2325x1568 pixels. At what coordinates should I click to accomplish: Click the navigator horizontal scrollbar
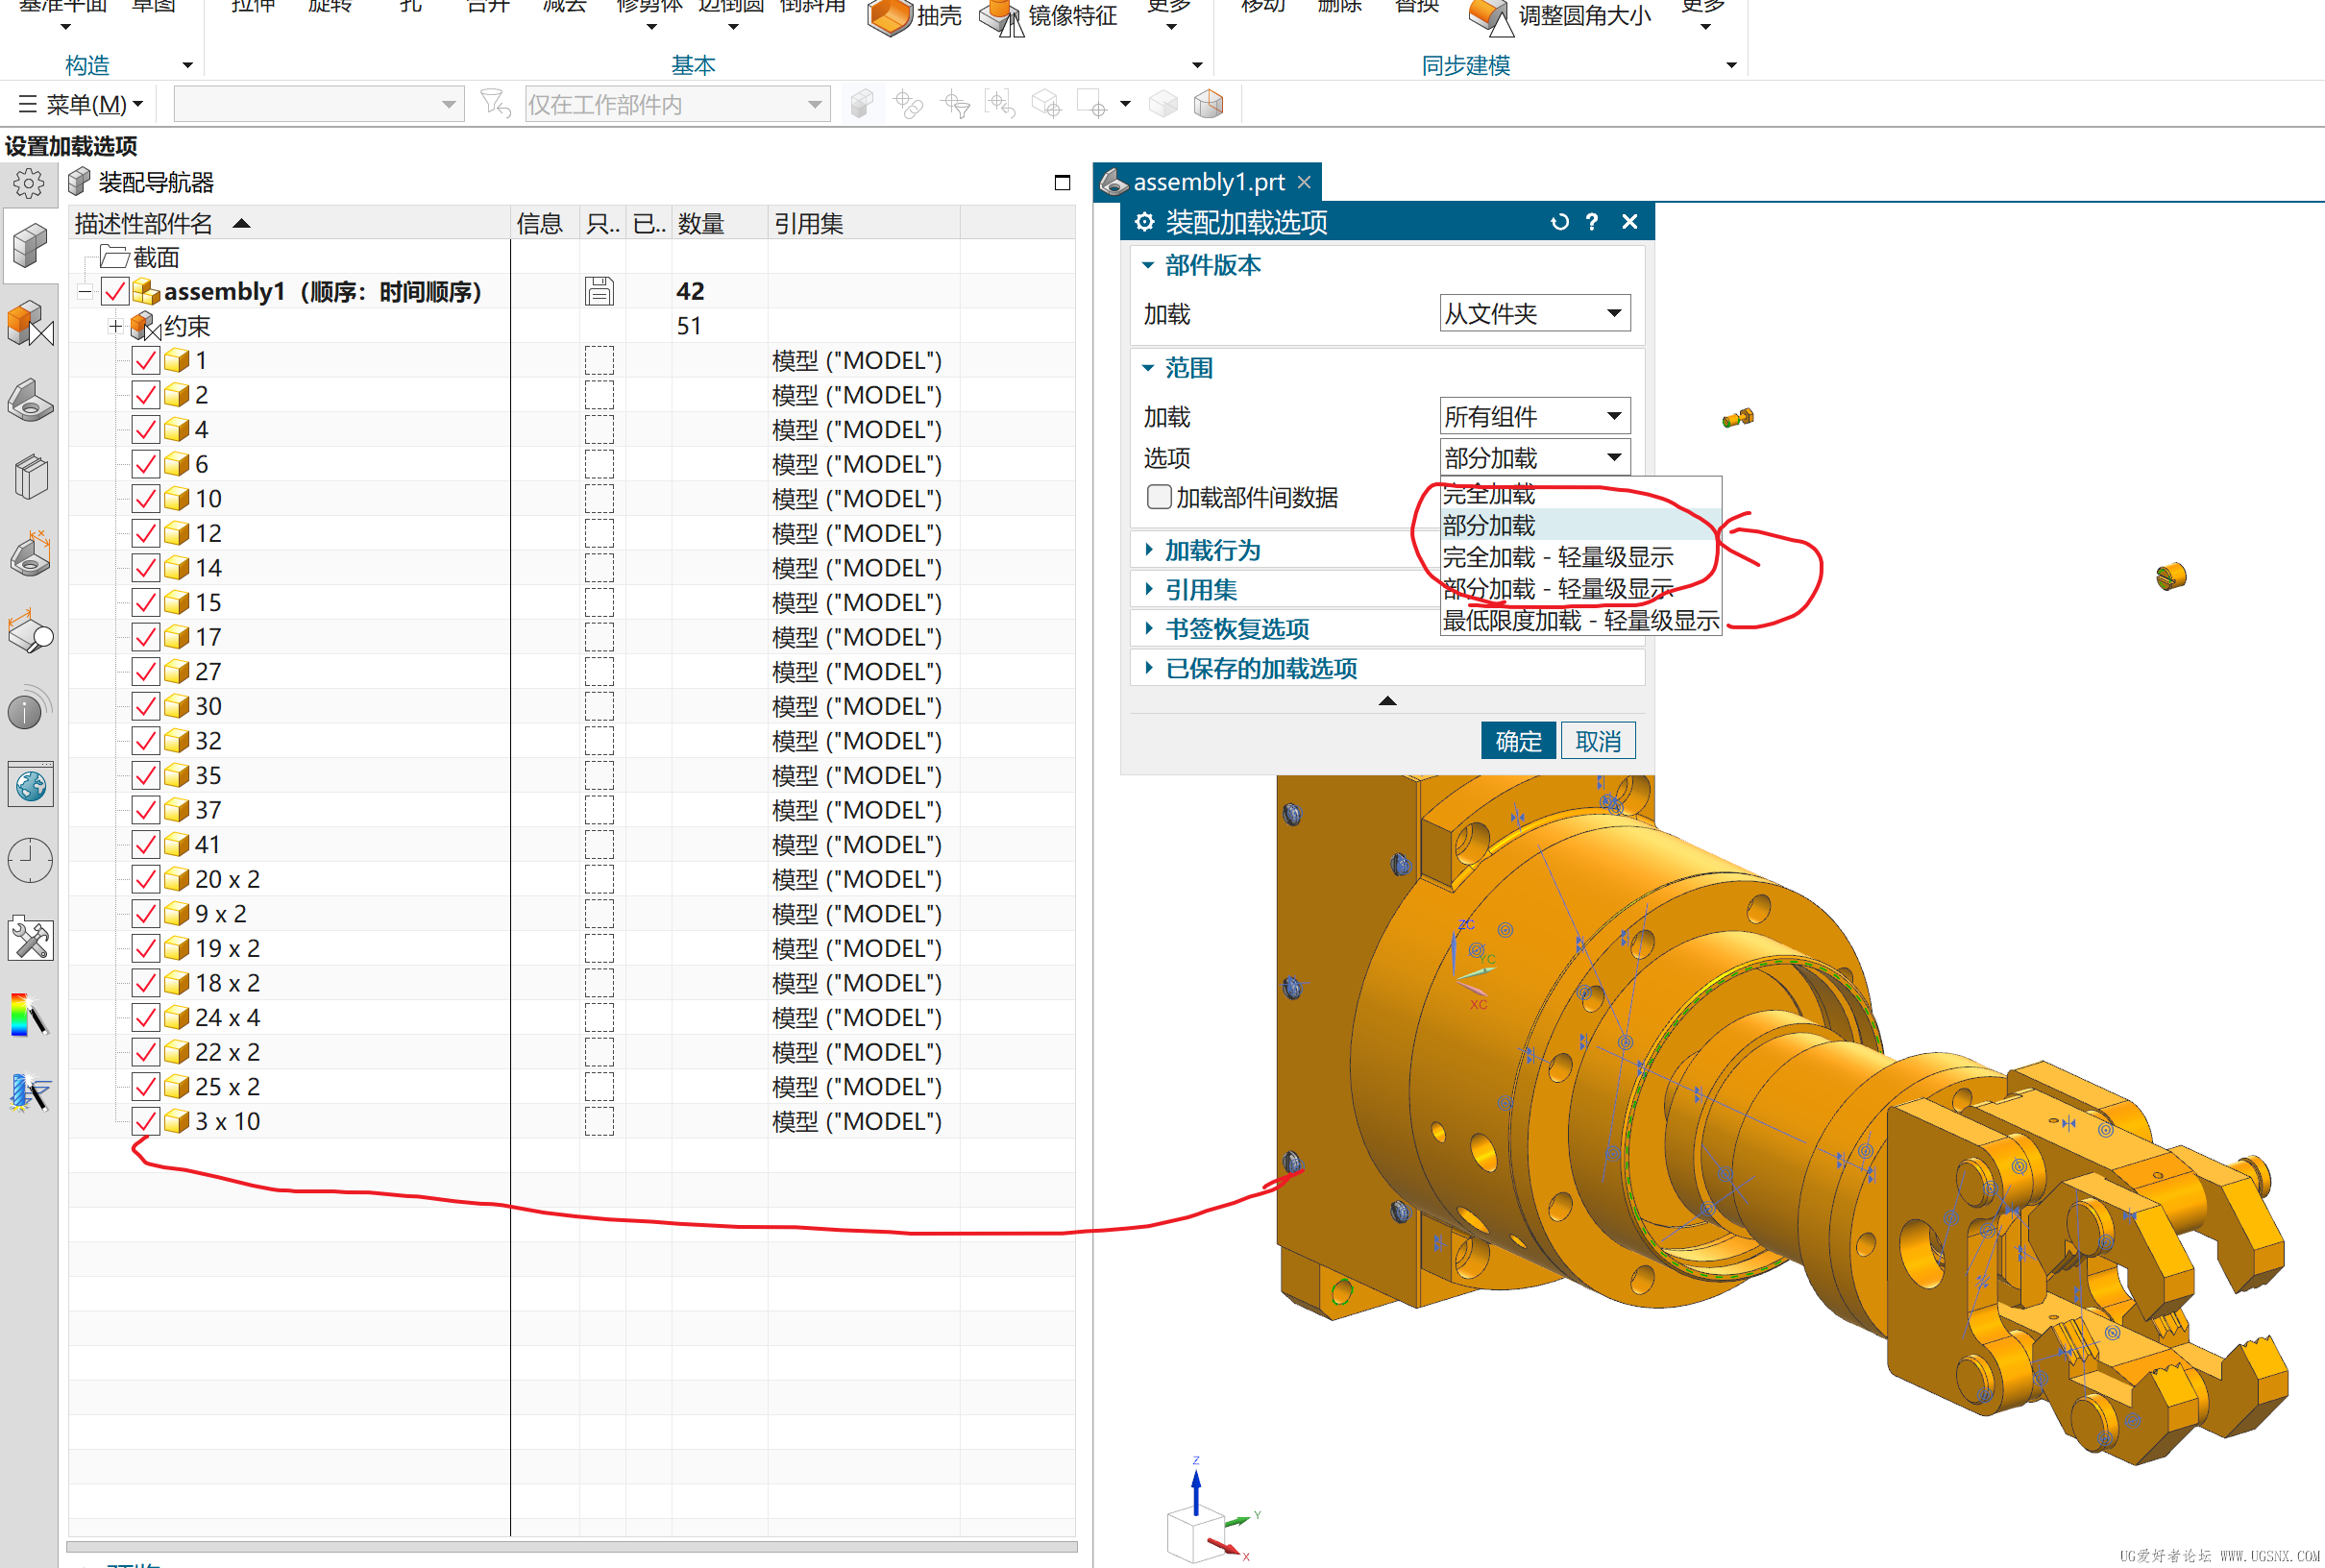point(571,1547)
